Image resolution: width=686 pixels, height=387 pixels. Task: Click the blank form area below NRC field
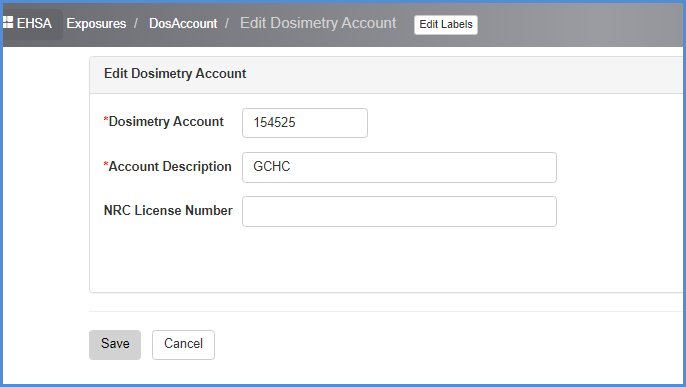[385, 260]
